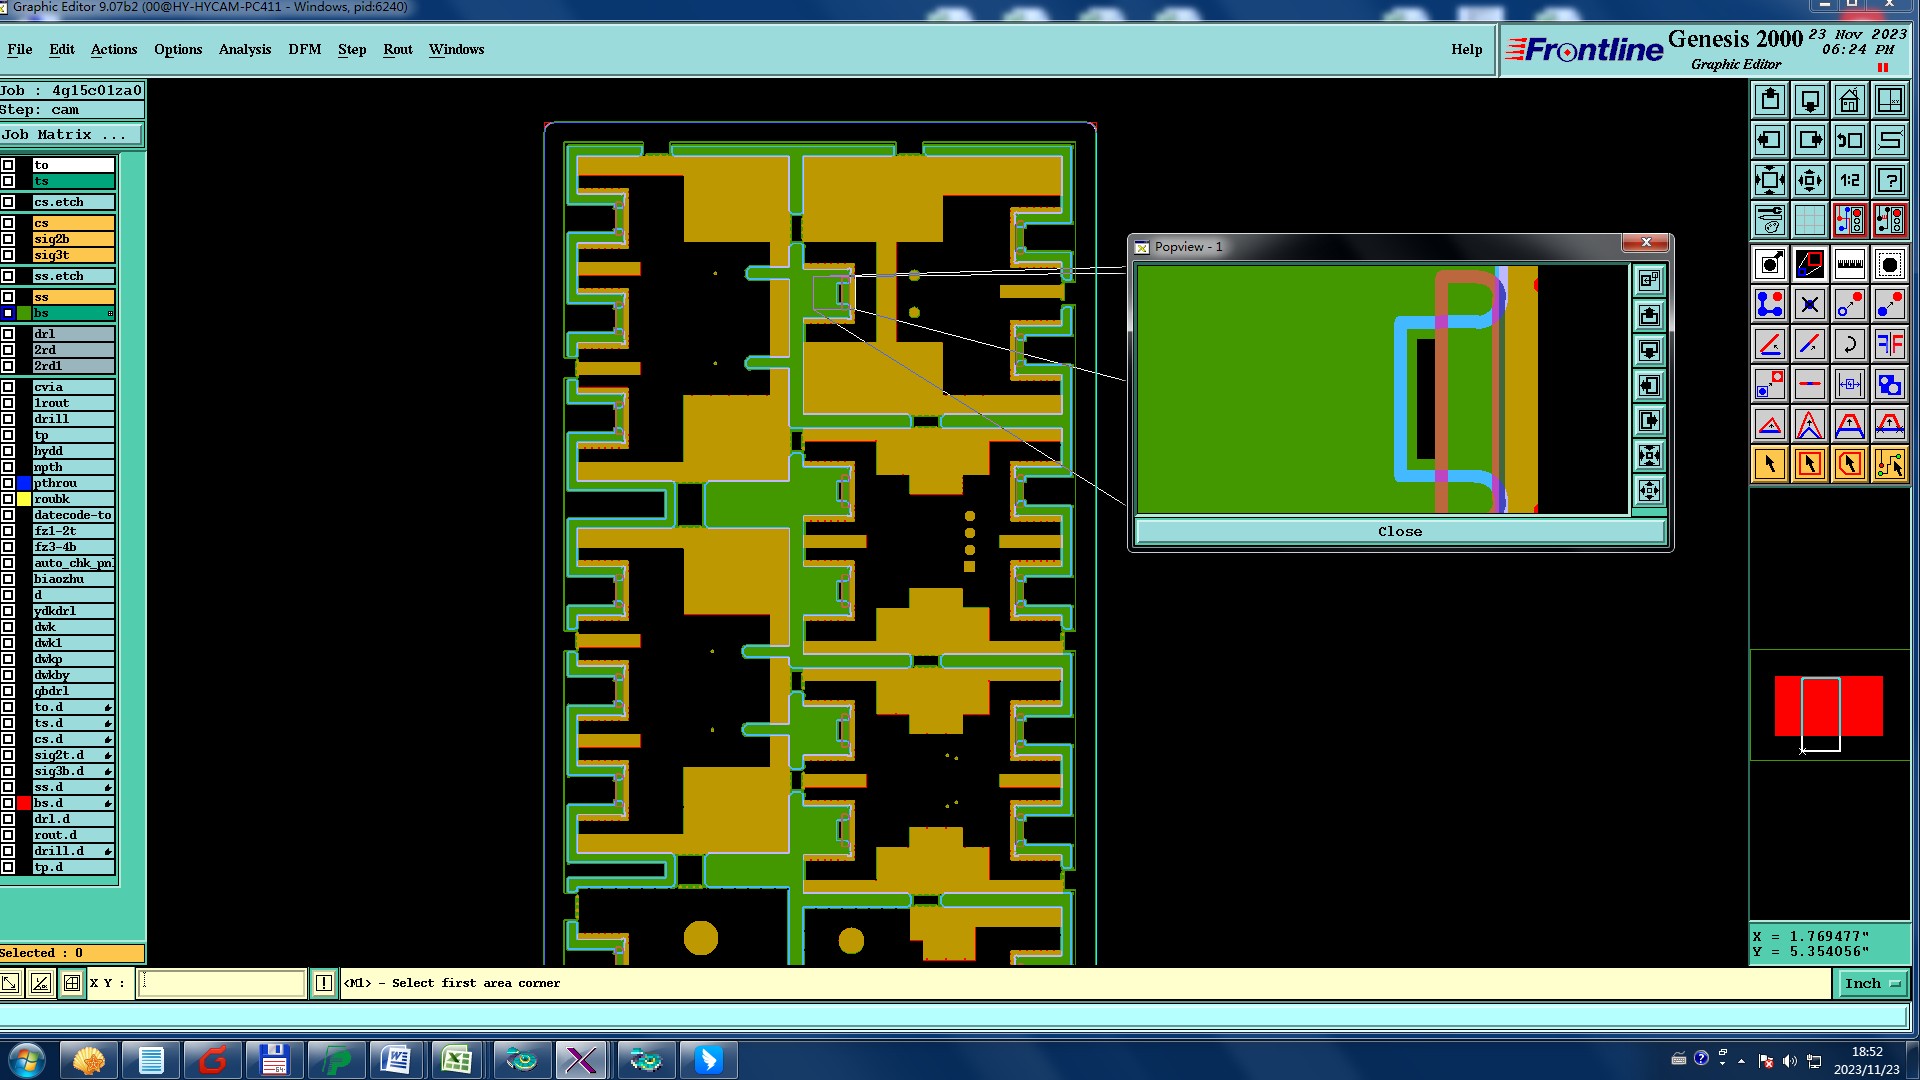Image resolution: width=1920 pixels, height=1080 pixels.
Task: Toggle the cs layer checkbox
Action: [8, 223]
